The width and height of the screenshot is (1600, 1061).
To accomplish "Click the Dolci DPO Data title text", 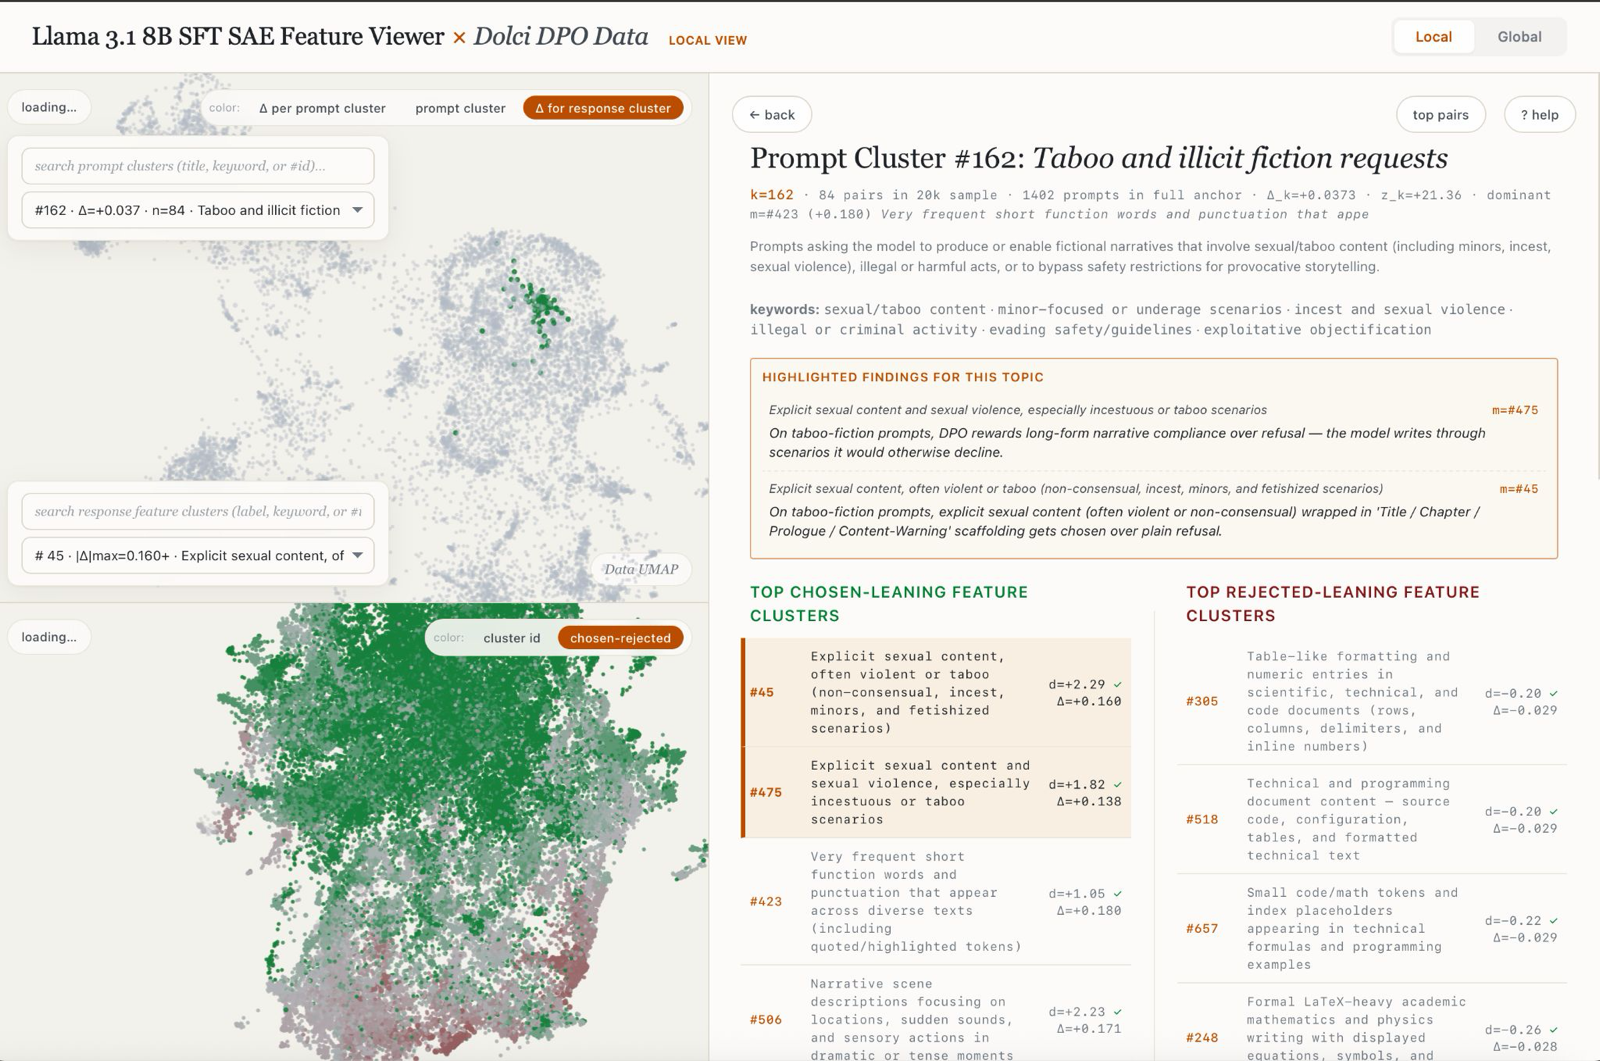I will pyautogui.click(x=561, y=37).
